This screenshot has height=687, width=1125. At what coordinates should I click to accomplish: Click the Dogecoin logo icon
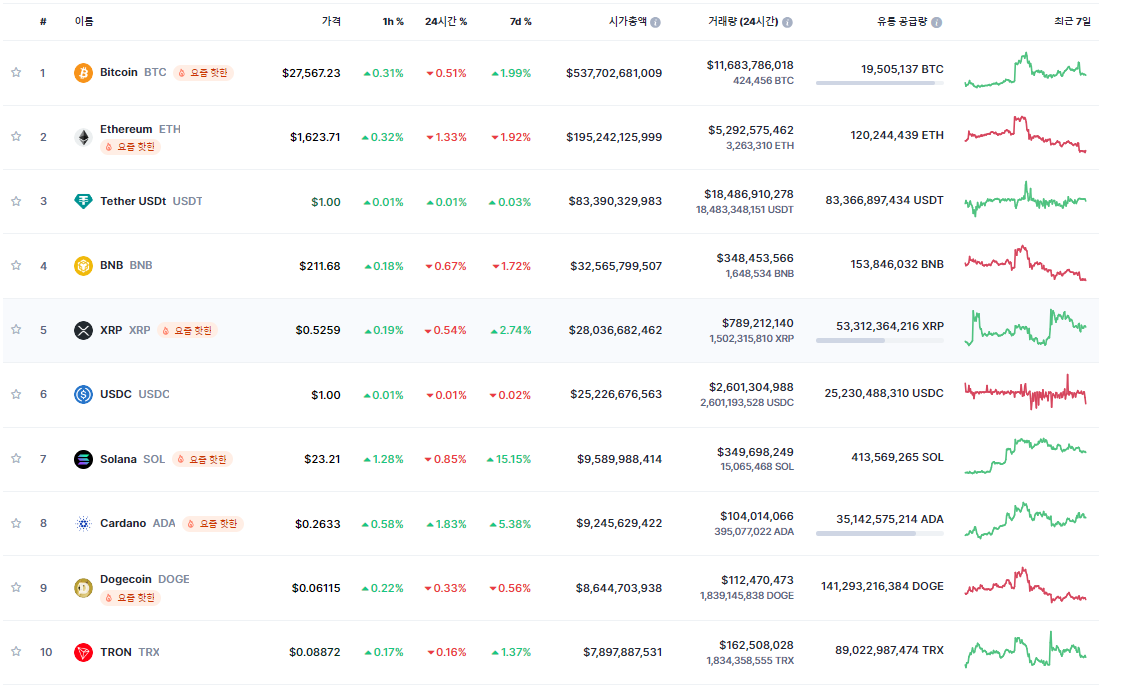(x=83, y=588)
